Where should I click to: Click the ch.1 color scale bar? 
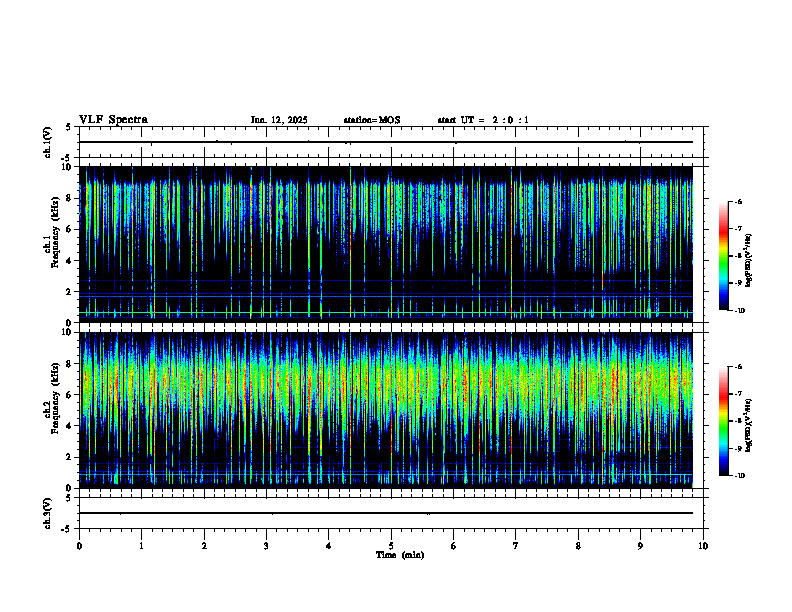coord(724,256)
